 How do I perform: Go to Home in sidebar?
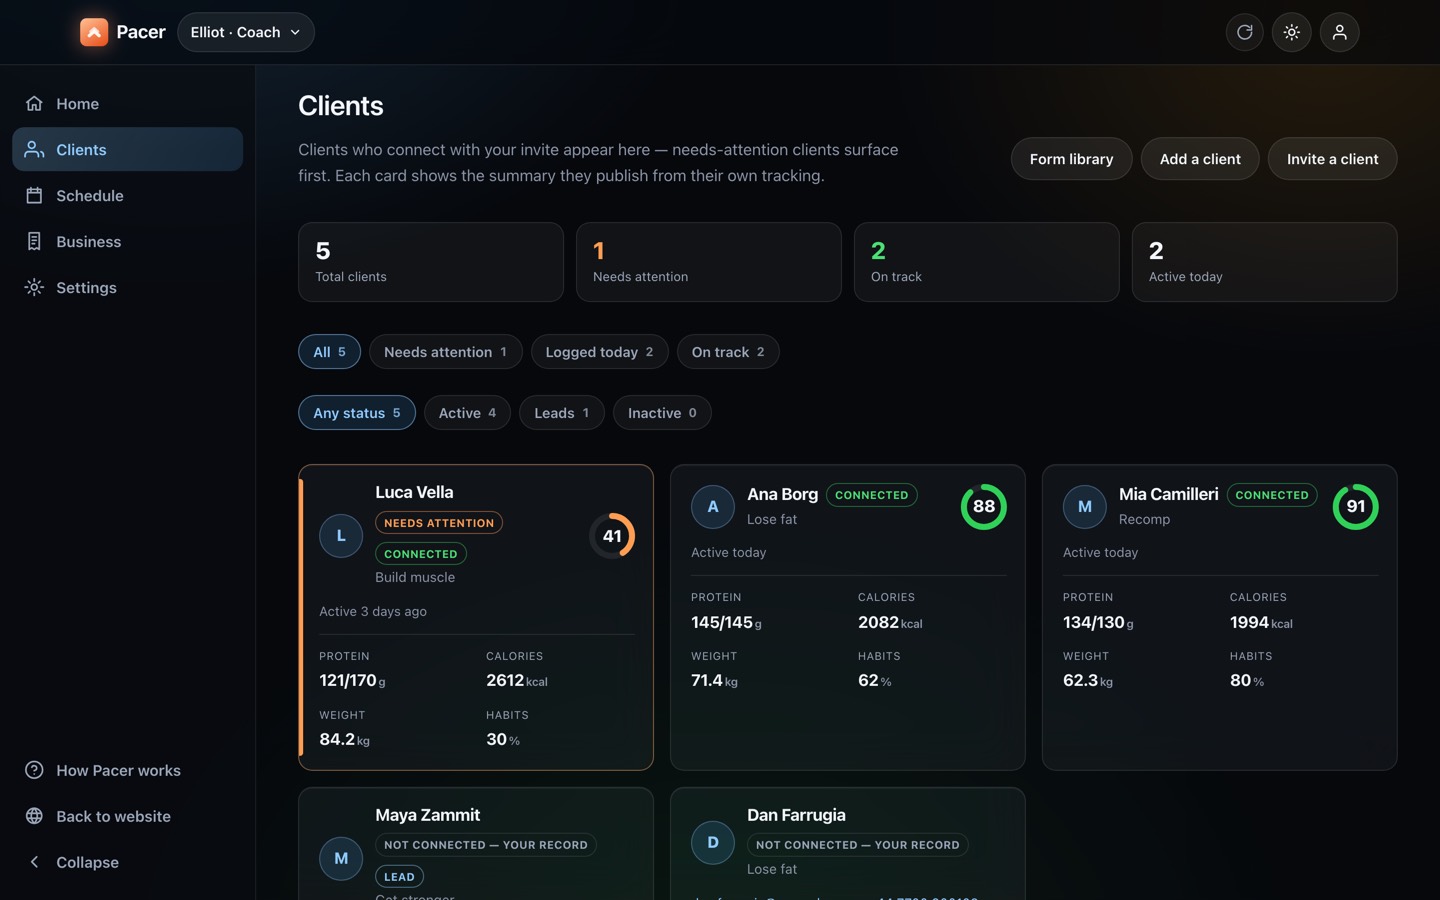(x=127, y=103)
